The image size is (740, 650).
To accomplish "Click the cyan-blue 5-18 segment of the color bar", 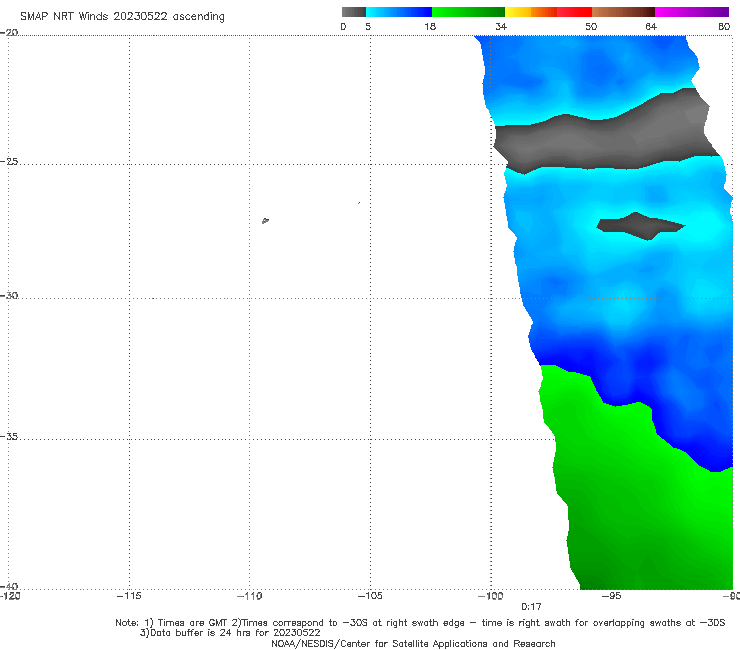I will tap(399, 12).
